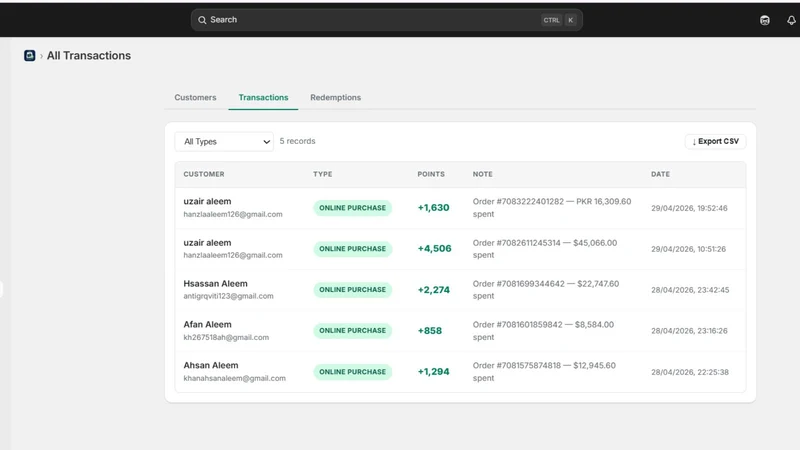800x450 pixels.
Task: Click the +1,294 points value
Action: coord(434,372)
